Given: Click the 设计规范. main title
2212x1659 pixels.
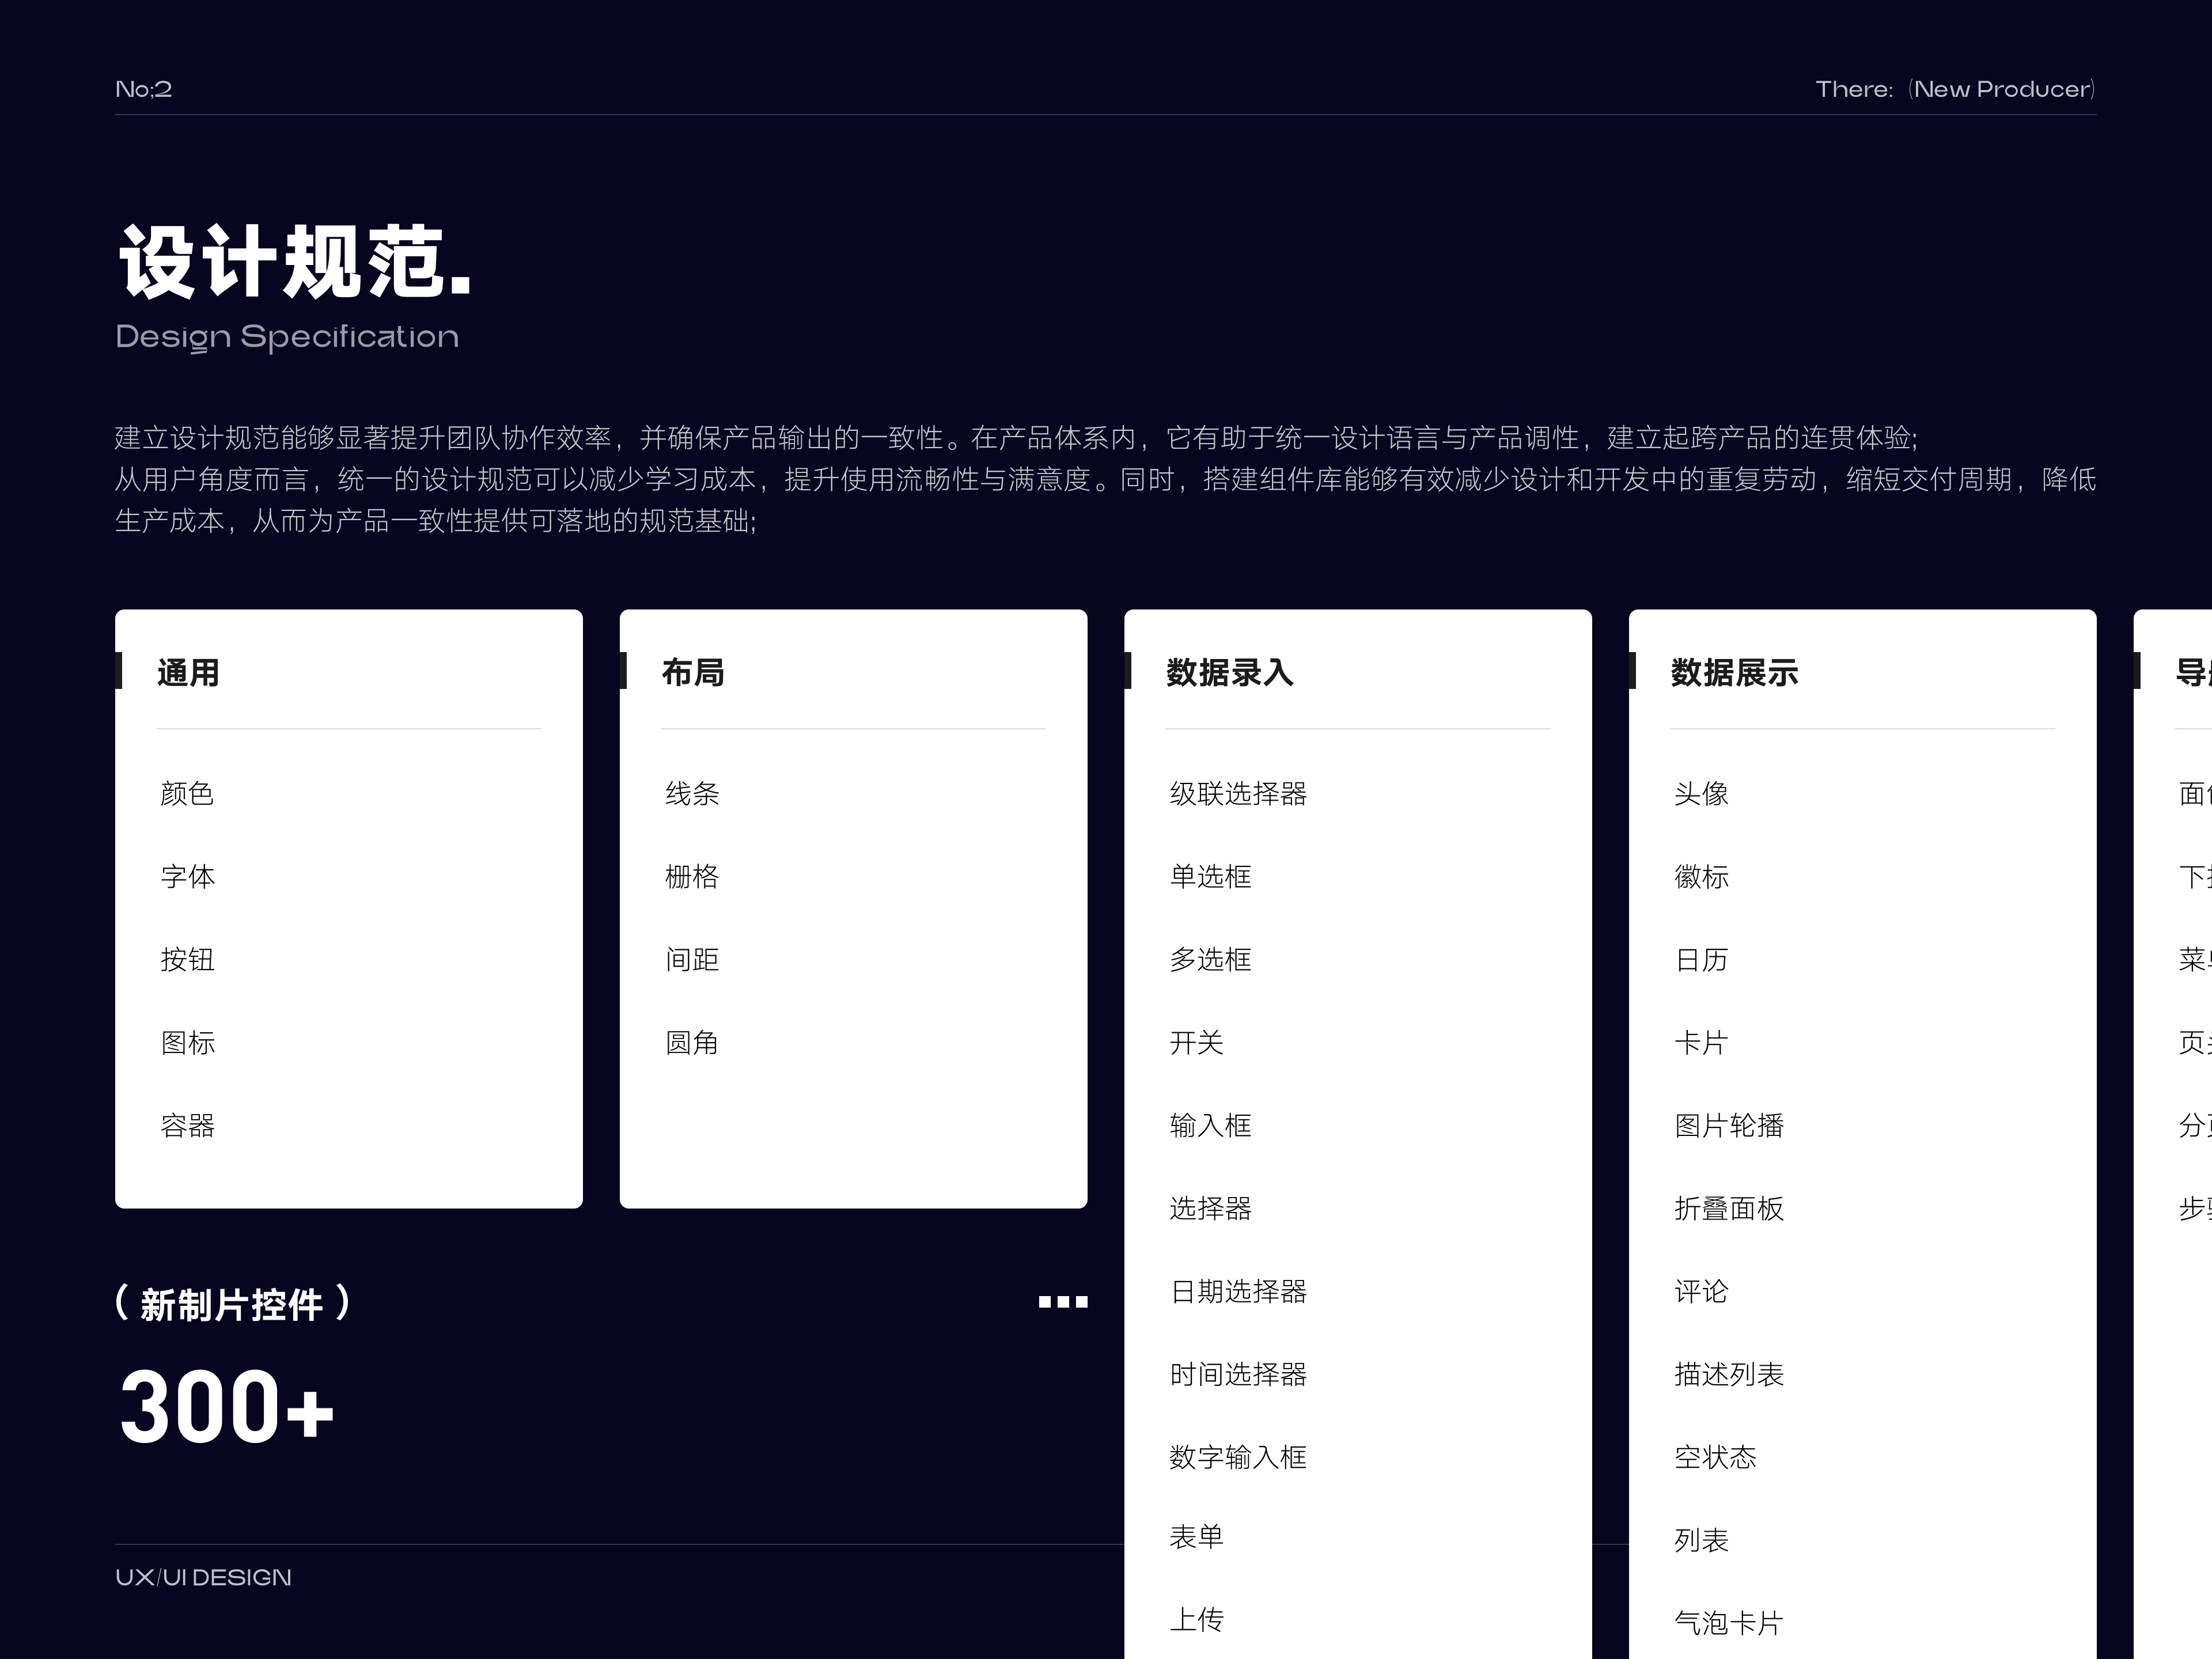Looking at the screenshot, I should (295, 262).
